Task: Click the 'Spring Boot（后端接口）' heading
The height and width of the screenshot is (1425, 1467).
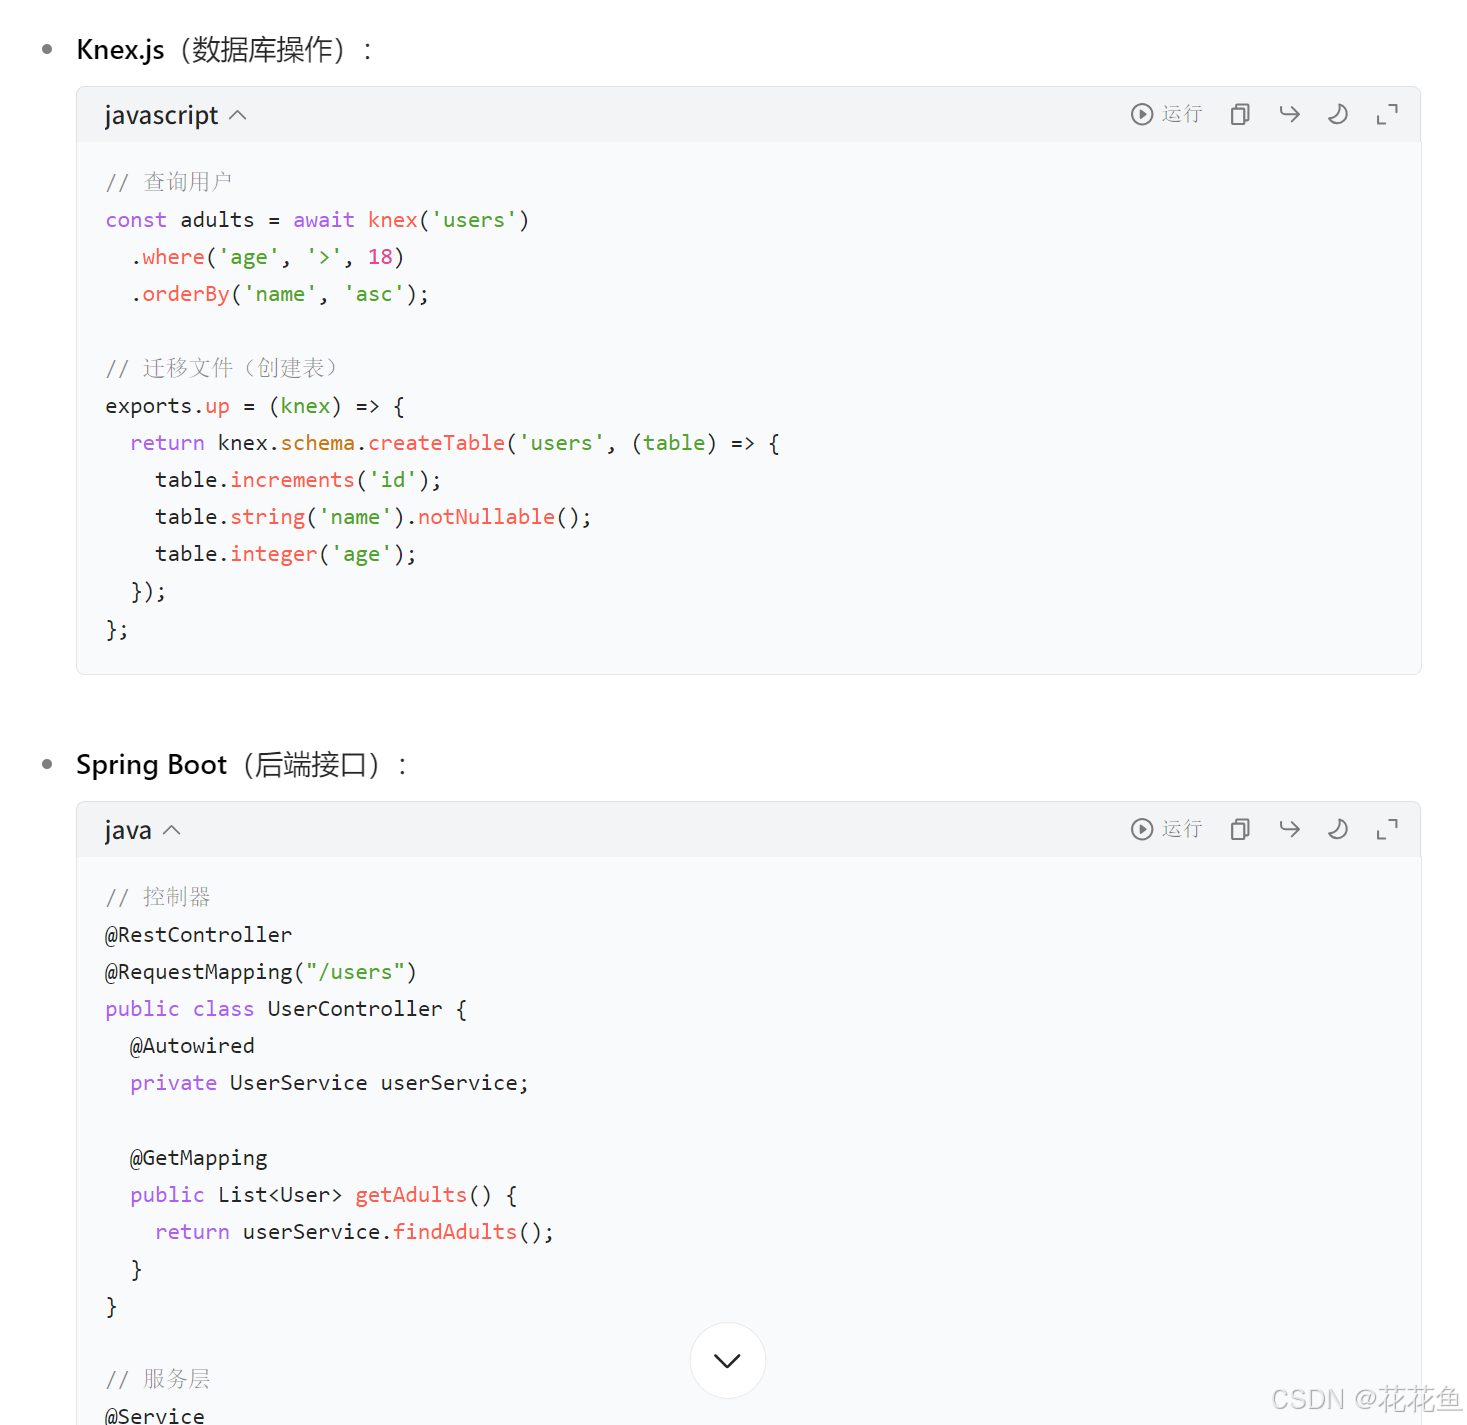Action: (242, 765)
